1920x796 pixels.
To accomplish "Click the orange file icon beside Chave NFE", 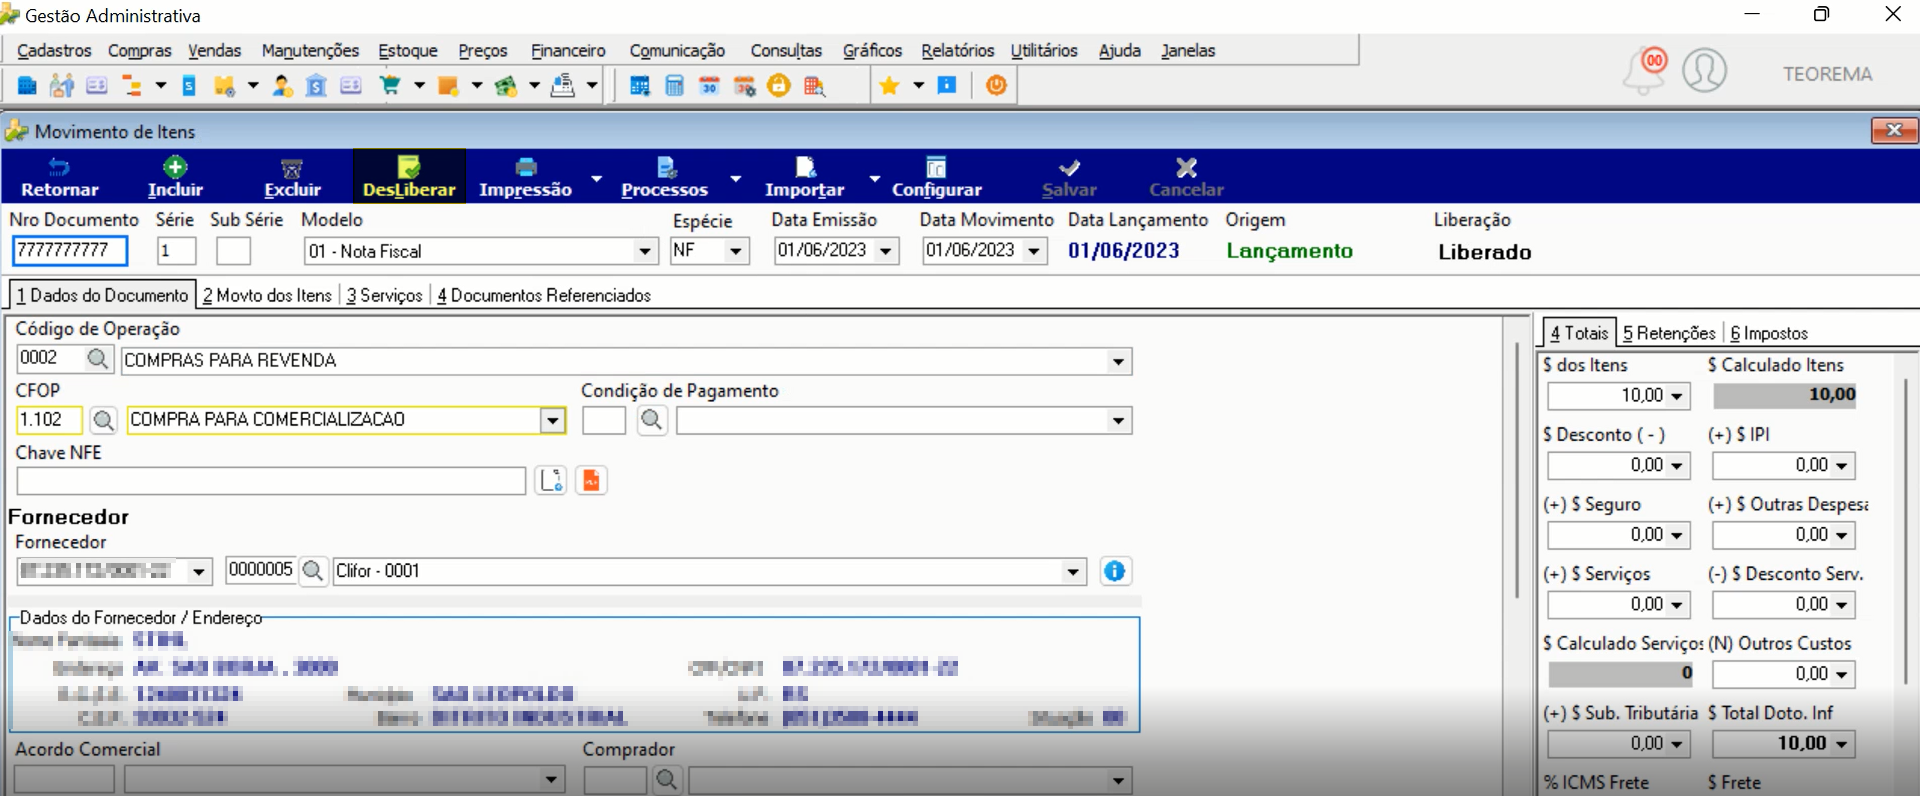I will tap(591, 481).
